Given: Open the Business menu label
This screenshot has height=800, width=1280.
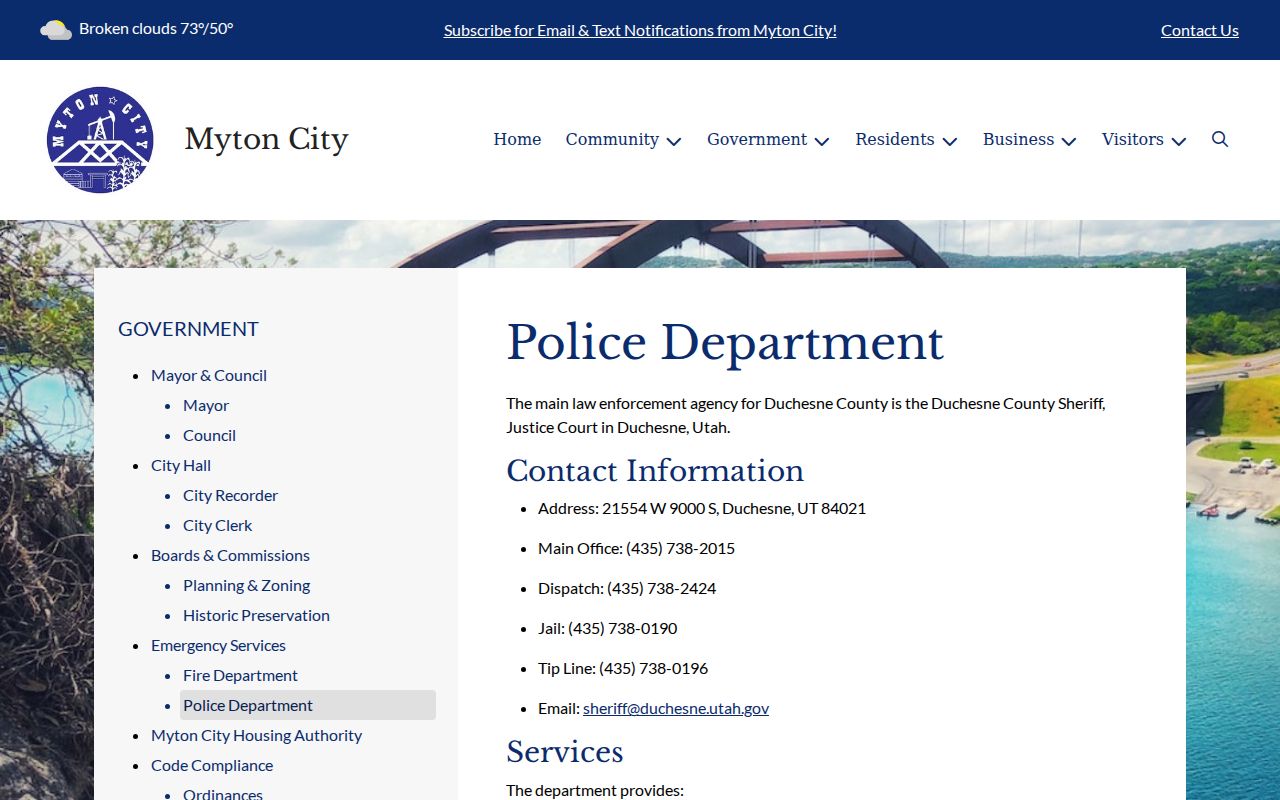Looking at the screenshot, I should click(1018, 139).
